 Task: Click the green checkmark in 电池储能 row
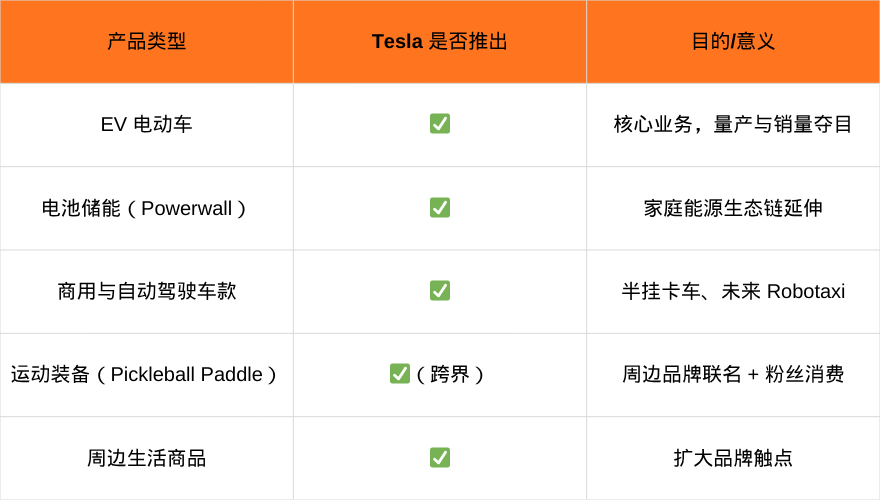pyautogui.click(x=440, y=208)
